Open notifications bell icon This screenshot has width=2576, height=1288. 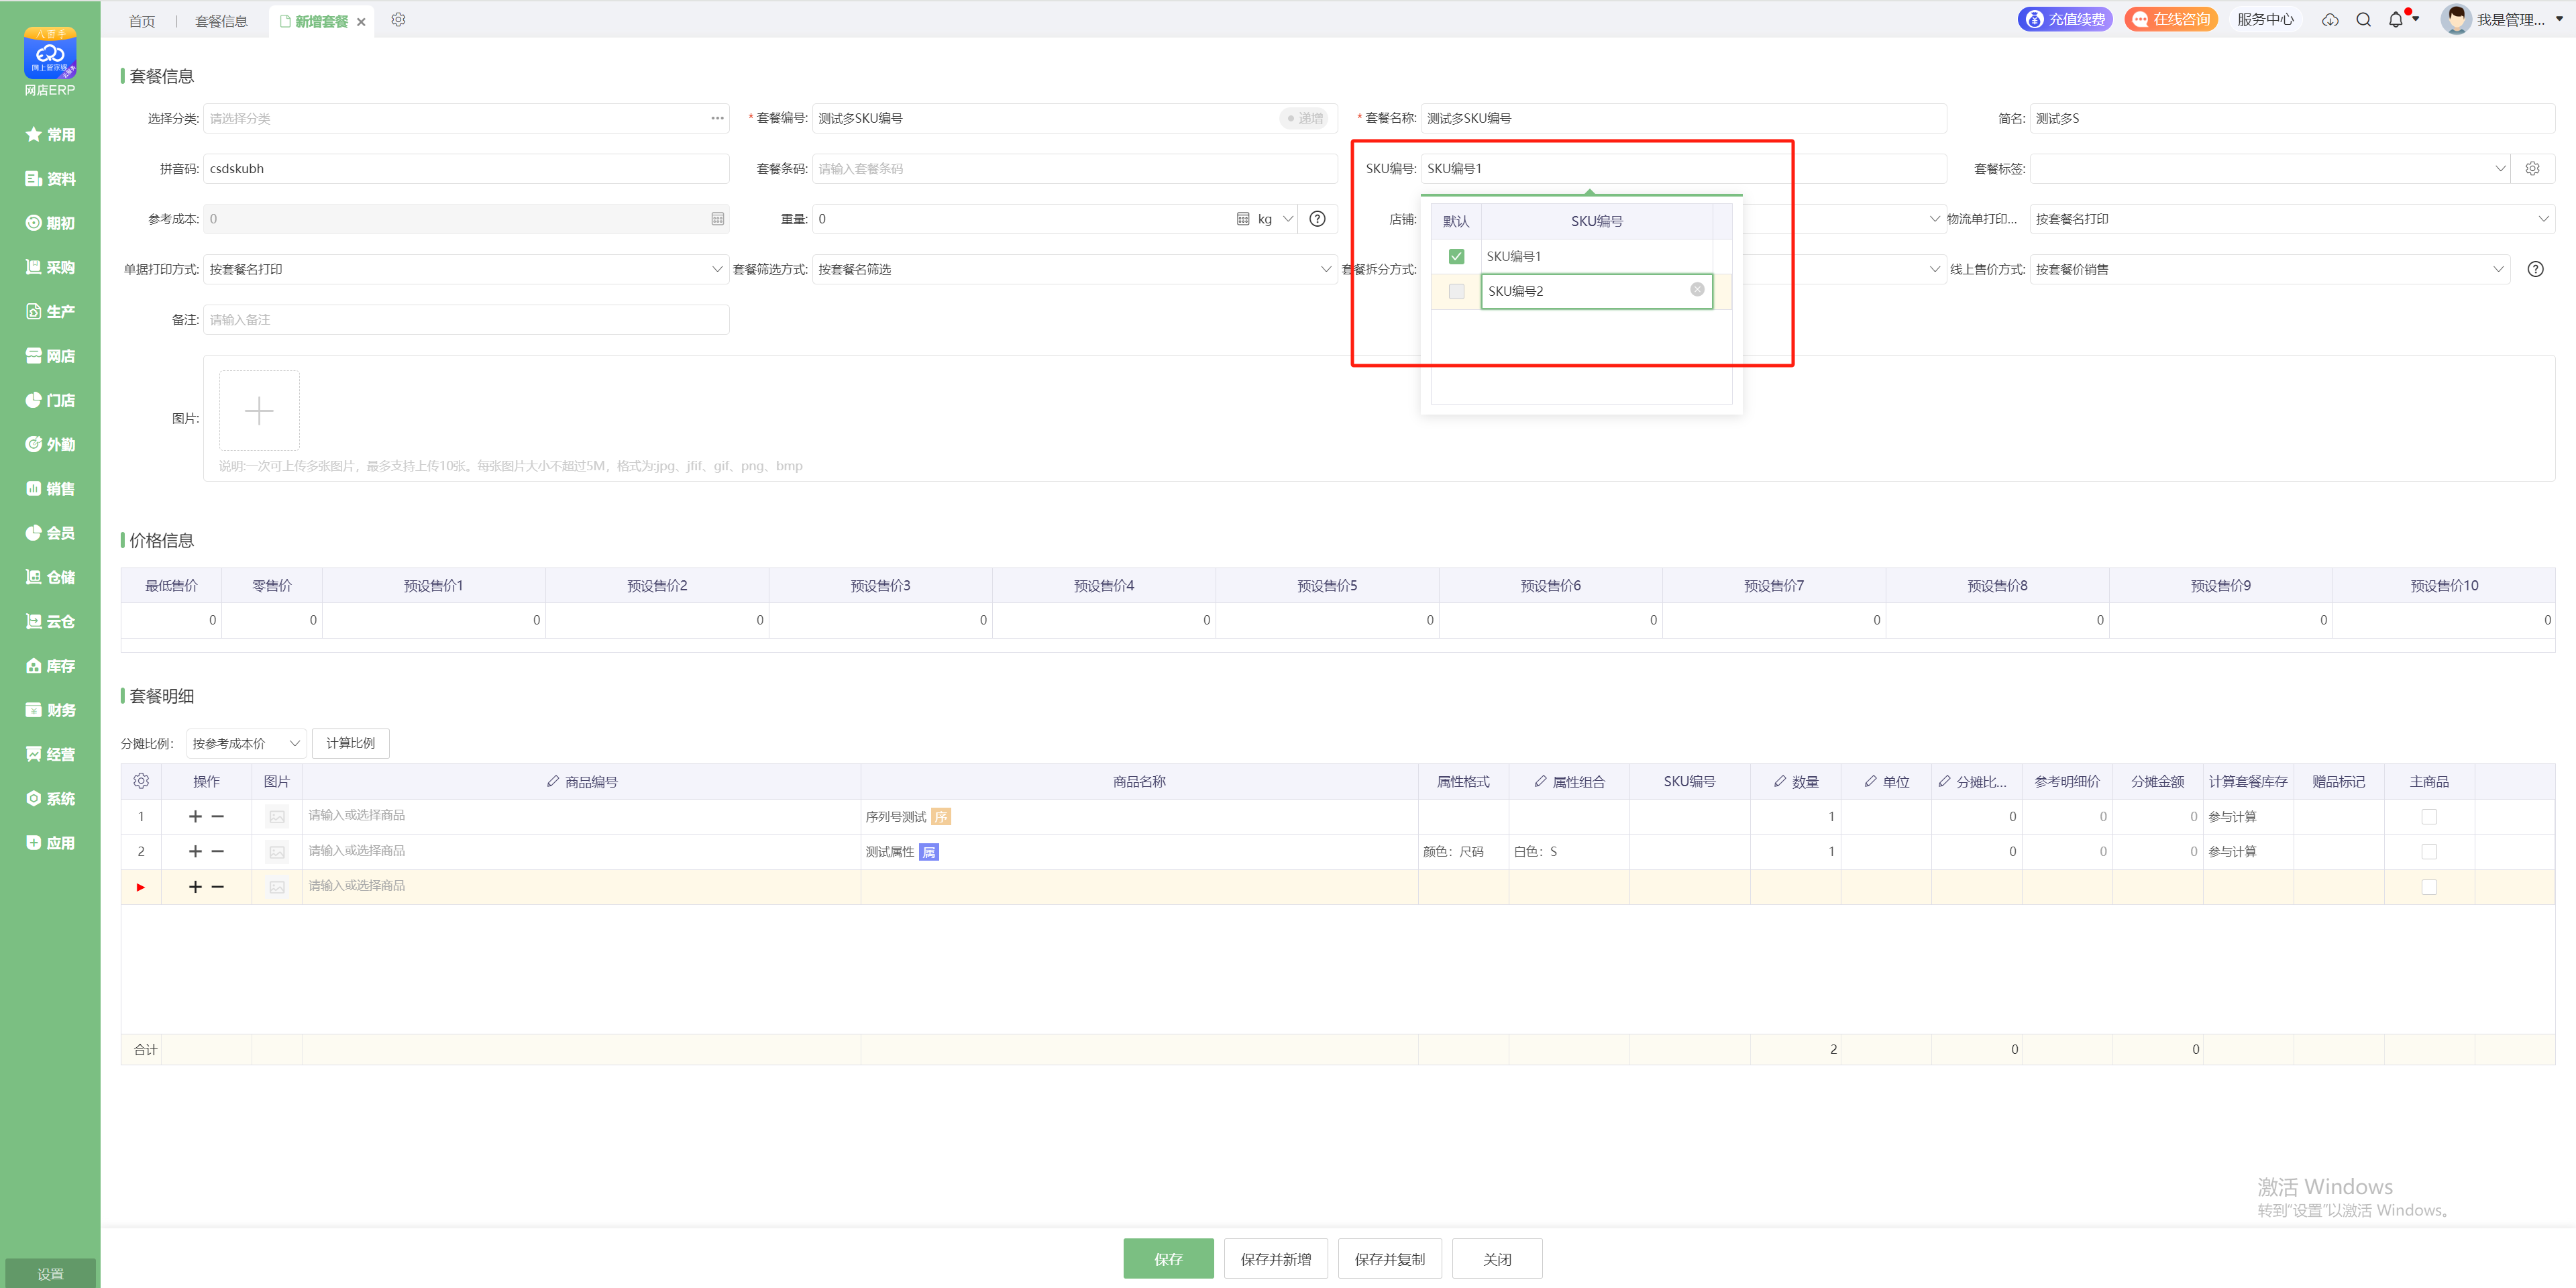(2396, 20)
